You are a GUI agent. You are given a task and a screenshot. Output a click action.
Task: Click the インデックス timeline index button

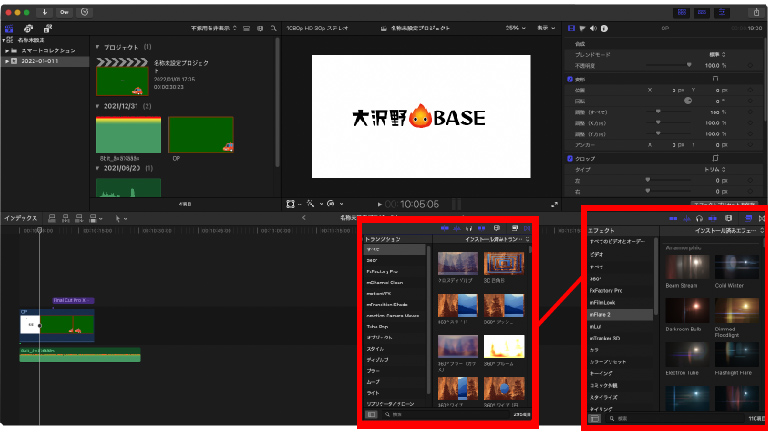click(x=21, y=218)
